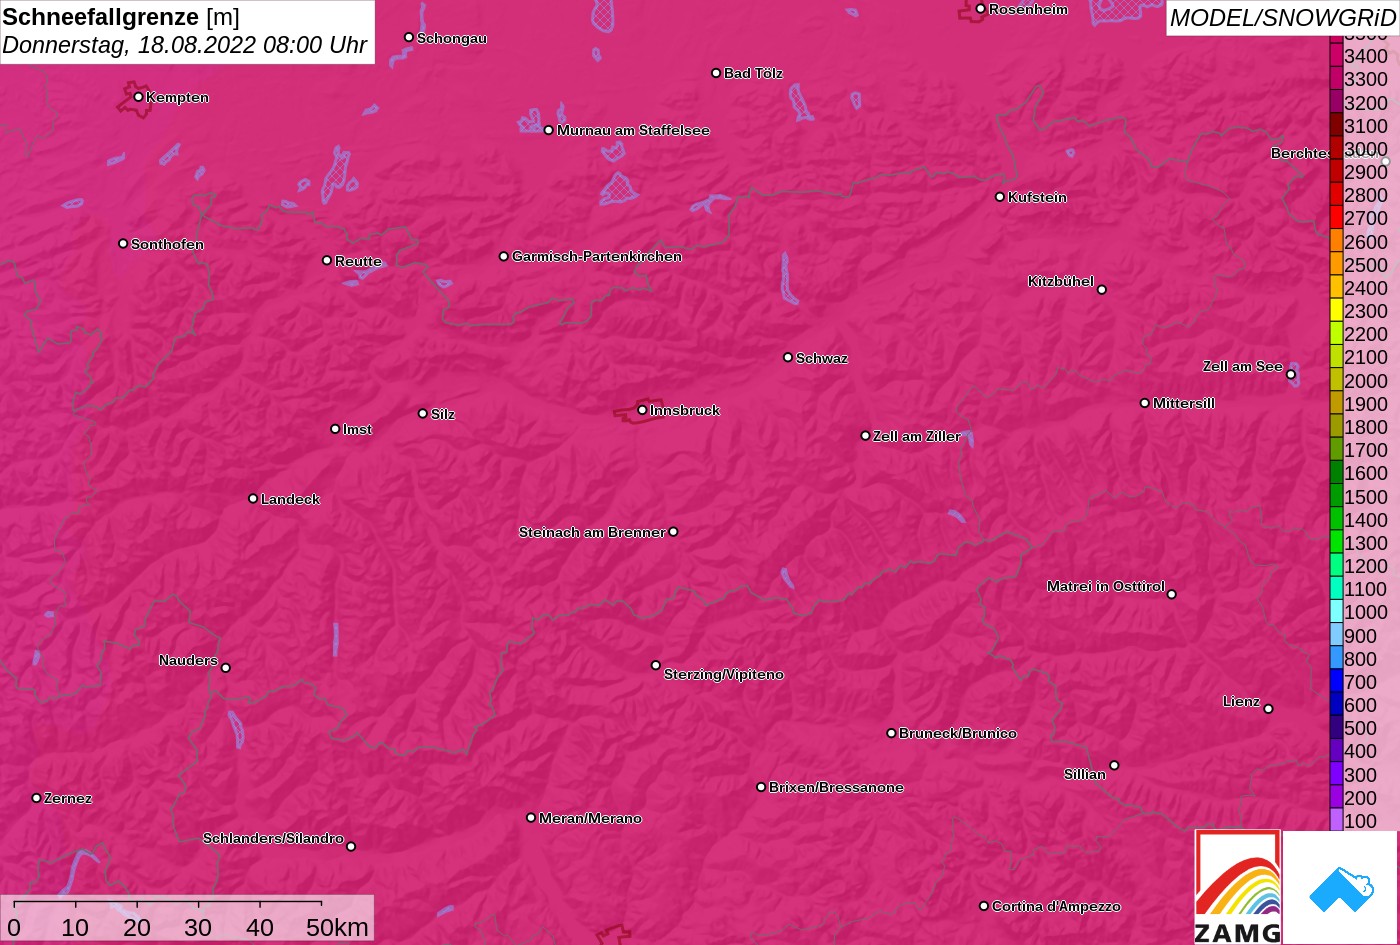Image resolution: width=1400 pixels, height=945 pixels.
Task: Select the Cortina d'Ampezzo marker dot
Action: tap(984, 906)
